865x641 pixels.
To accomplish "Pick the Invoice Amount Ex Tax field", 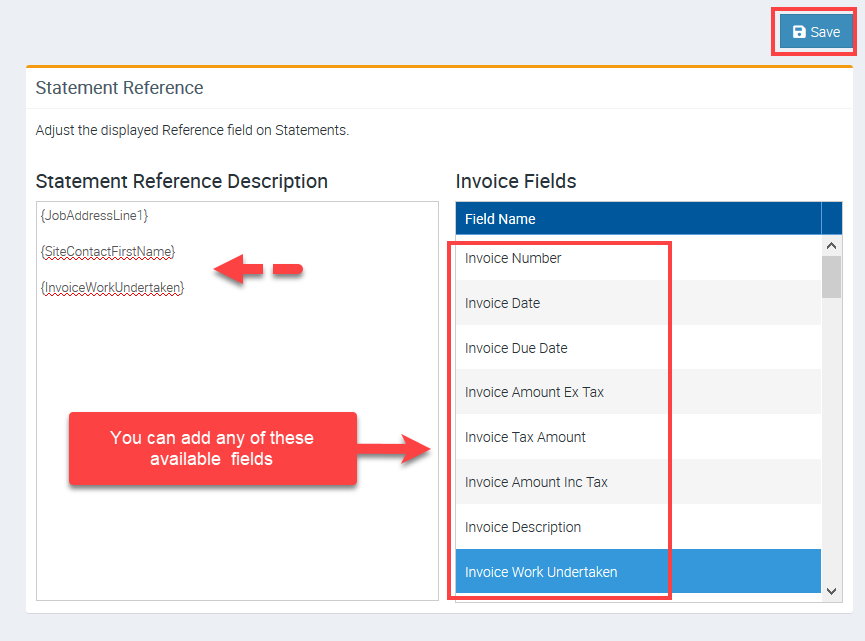I will 534,392.
